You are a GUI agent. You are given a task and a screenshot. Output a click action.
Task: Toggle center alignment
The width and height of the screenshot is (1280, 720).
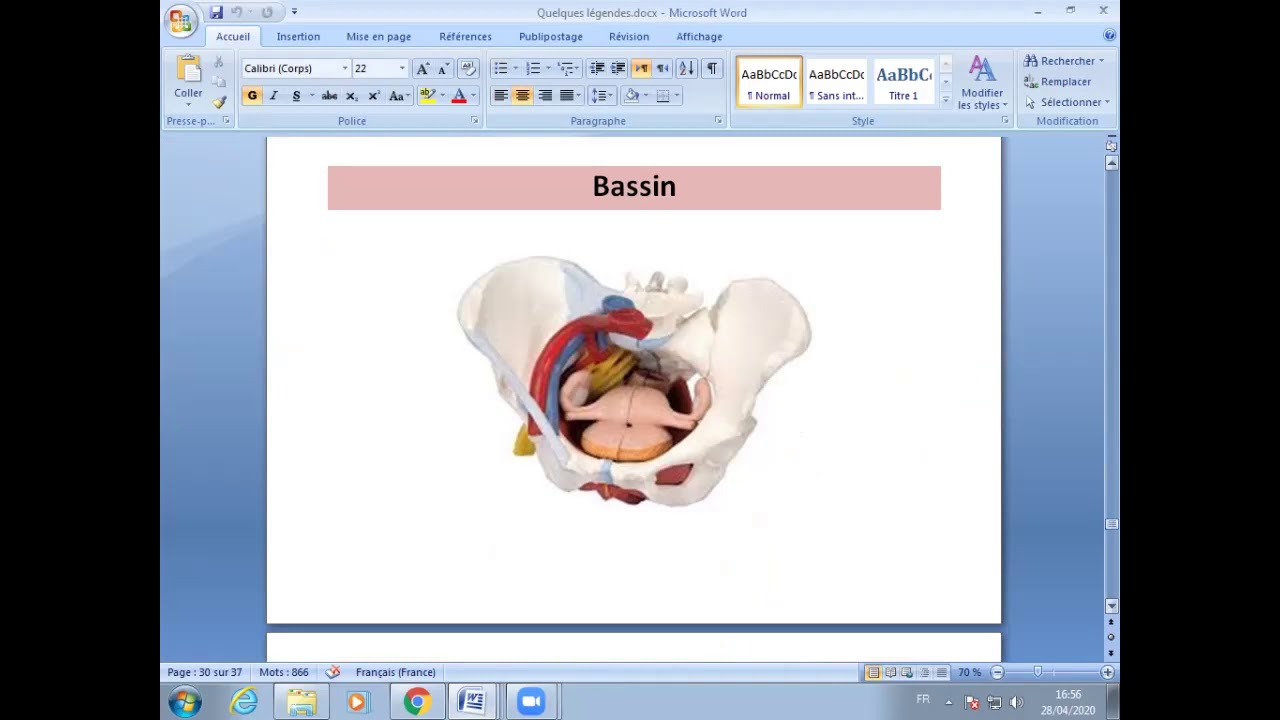click(x=522, y=96)
